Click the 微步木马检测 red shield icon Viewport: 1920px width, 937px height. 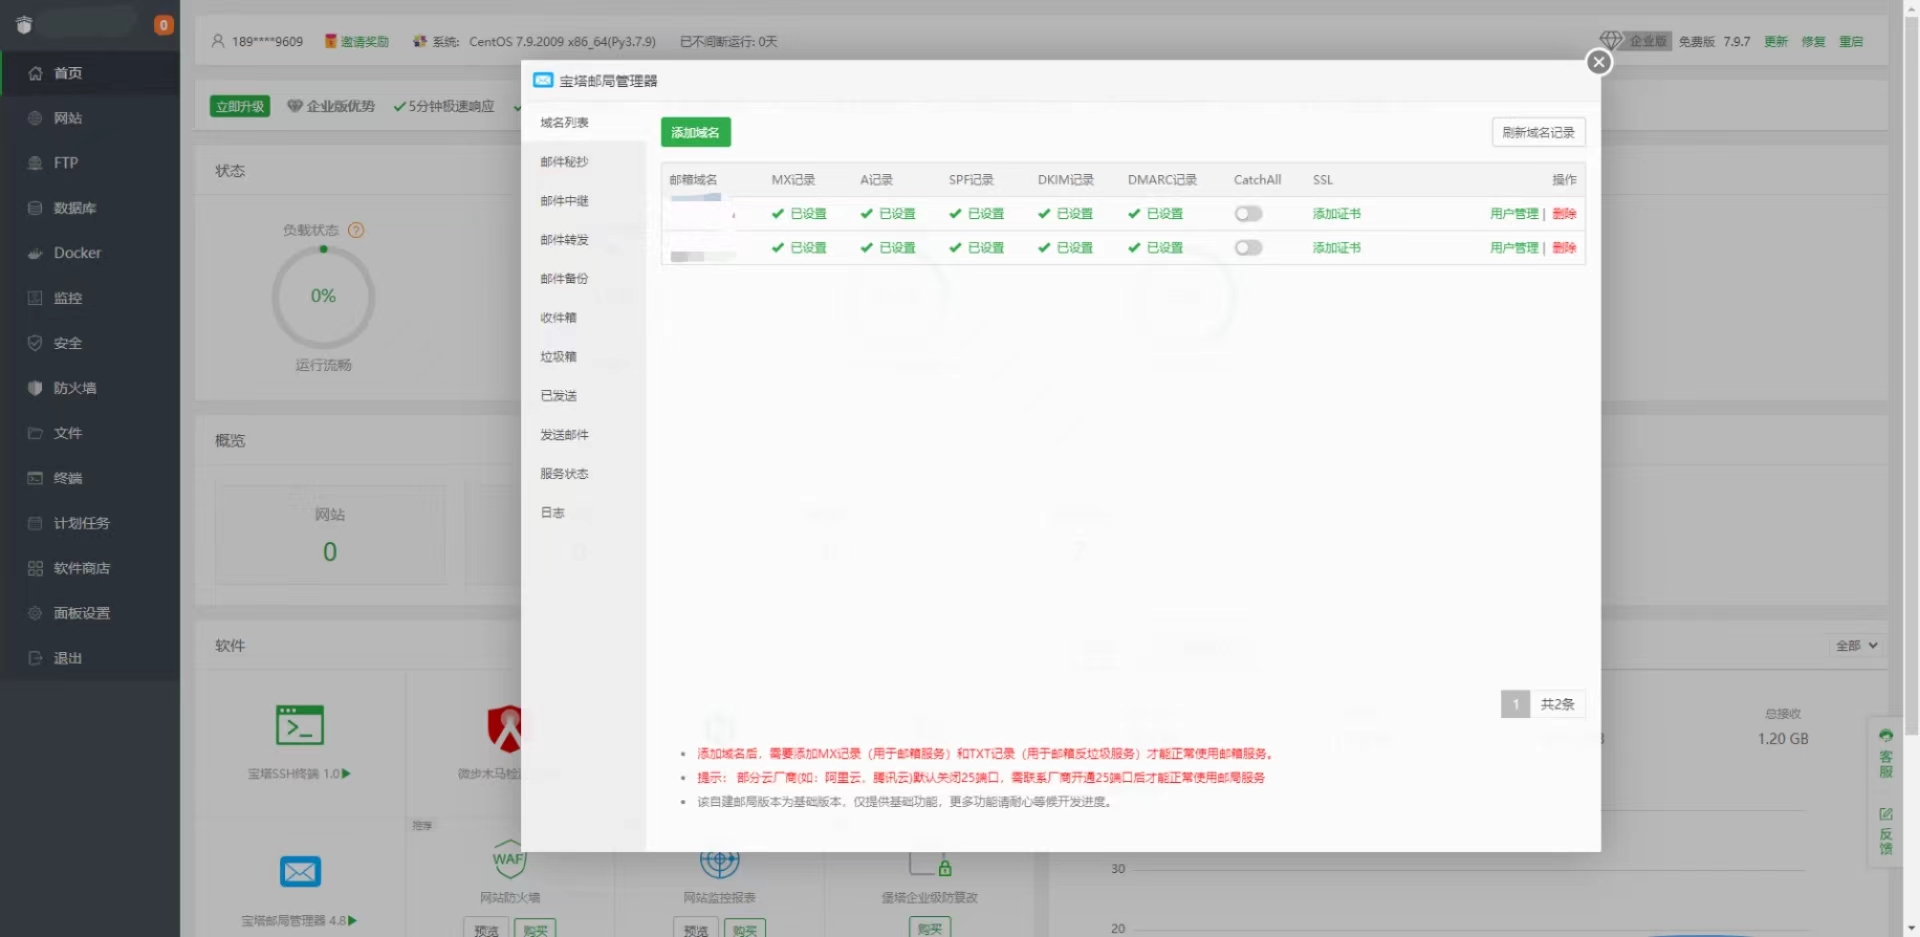(x=506, y=728)
